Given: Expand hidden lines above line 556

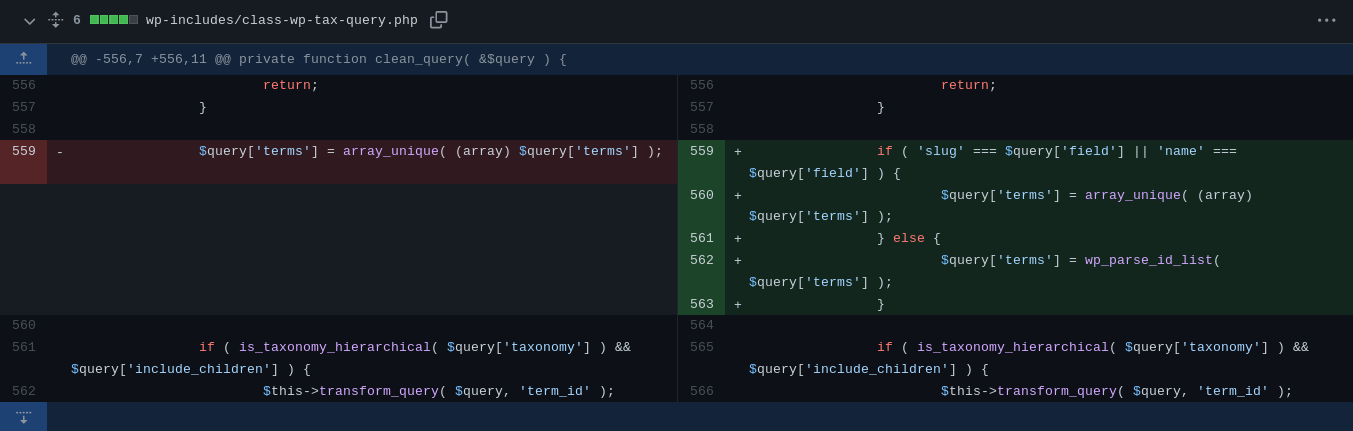Looking at the screenshot, I should point(23,59).
